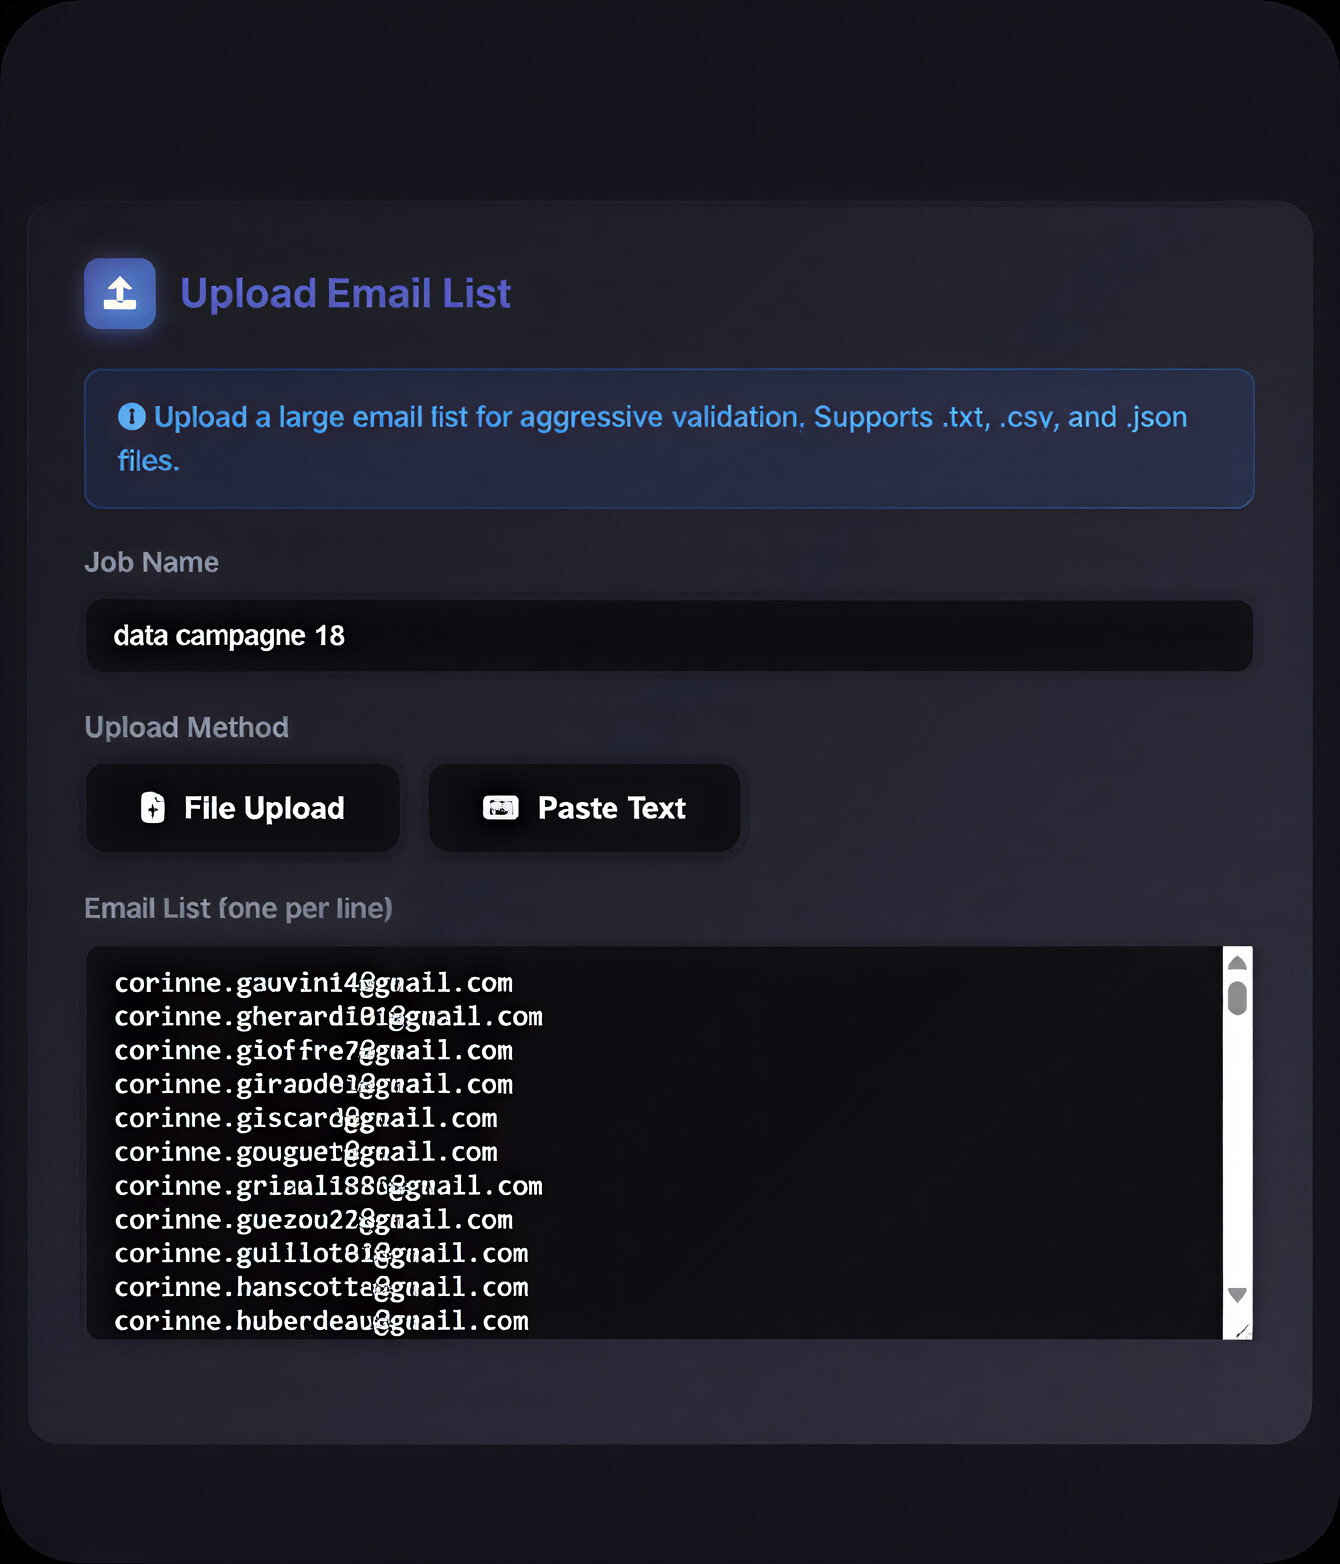Place cursor on the corinne.giscard email line
The width and height of the screenshot is (1340, 1564).
tap(305, 1118)
